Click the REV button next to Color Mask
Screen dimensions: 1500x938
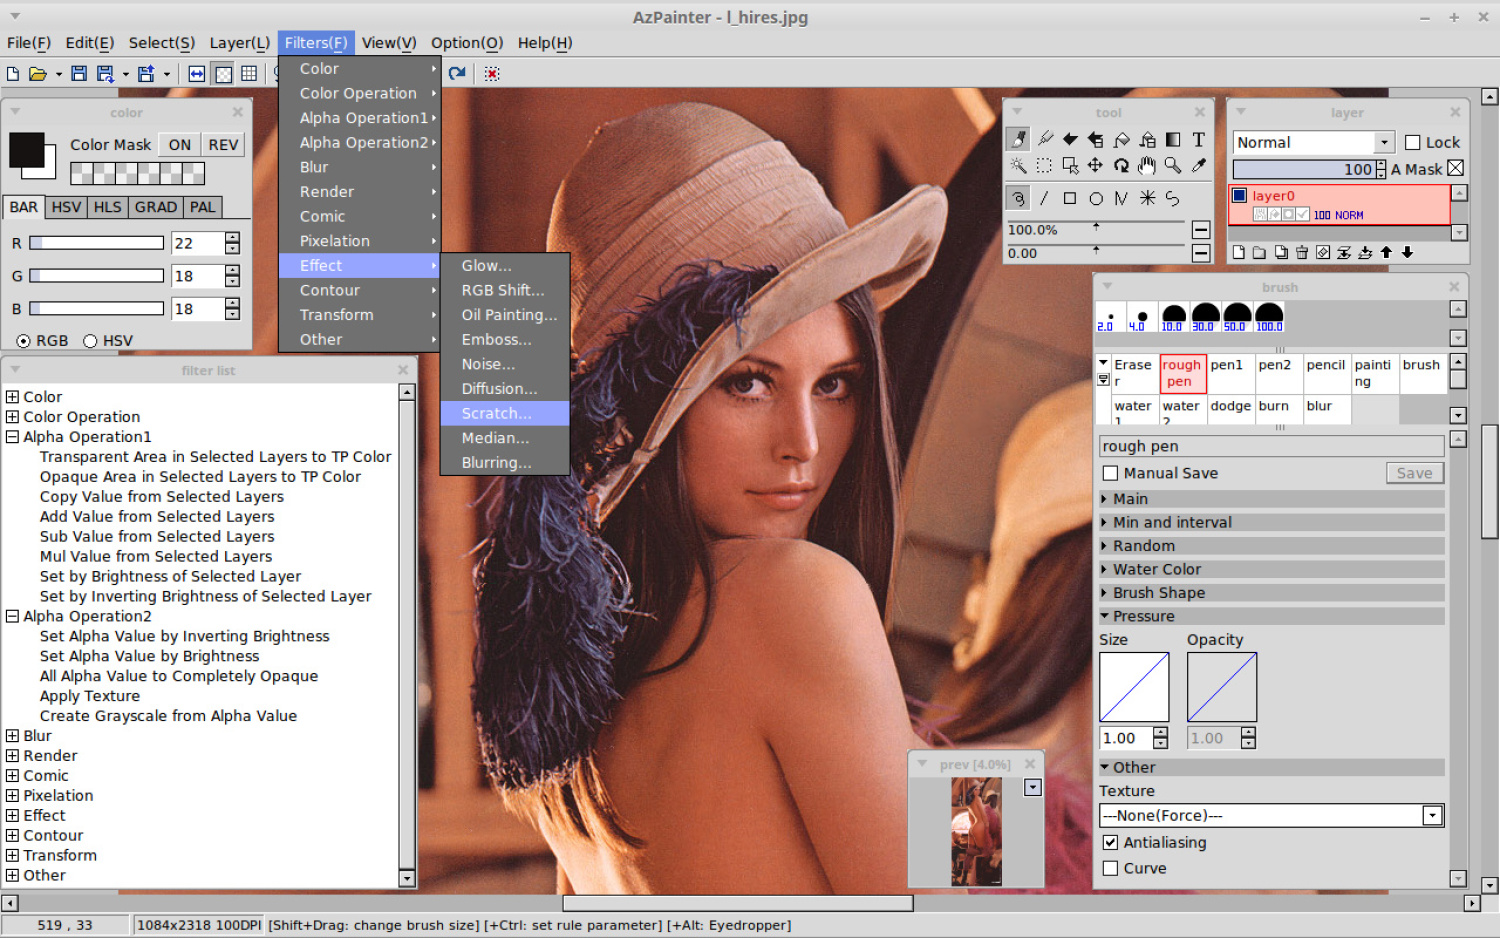tap(222, 144)
